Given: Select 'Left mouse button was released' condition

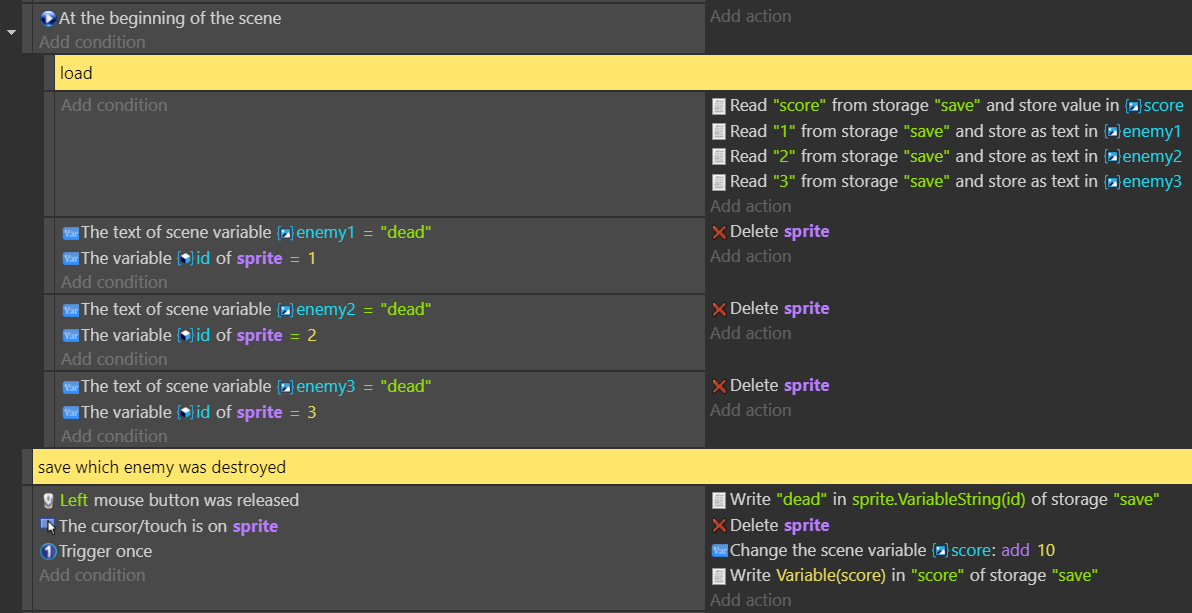Looking at the screenshot, I should pyautogui.click(x=179, y=500).
